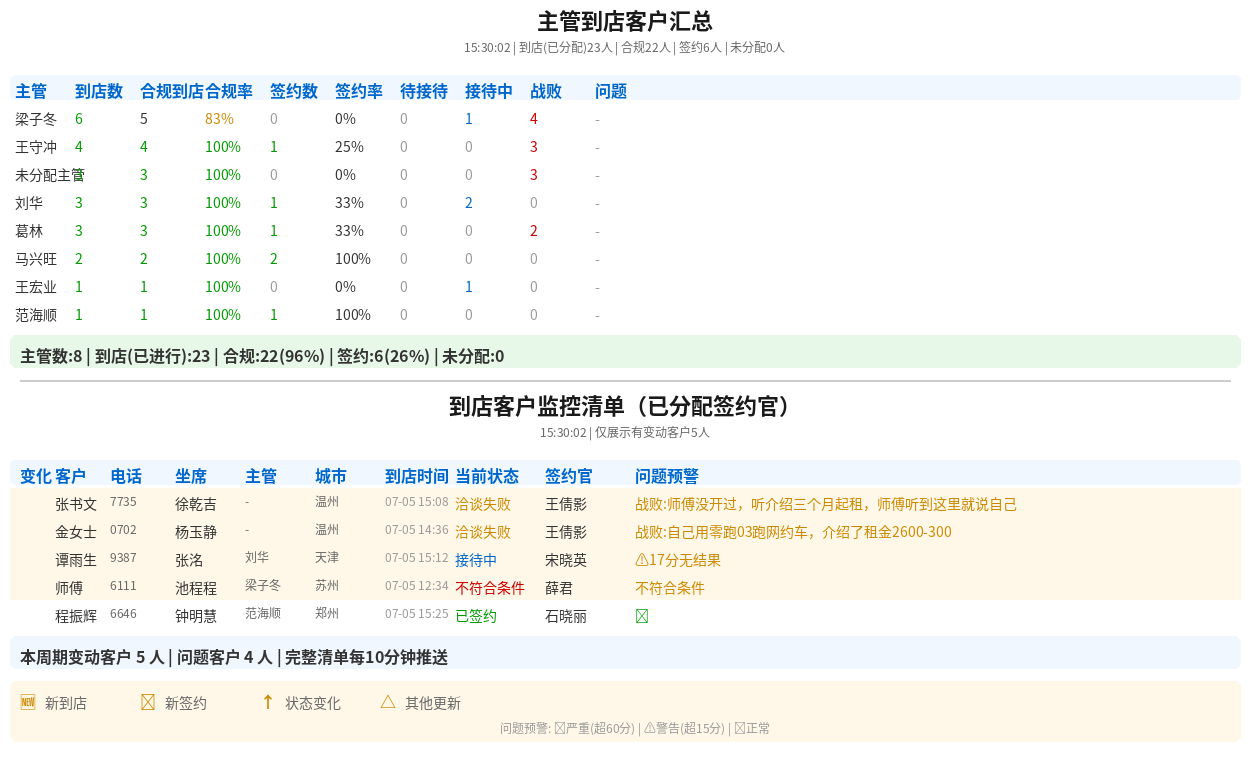Select the 待接待 column header
Image resolution: width=1250 pixels, height=784 pixels.
point(424,91)
